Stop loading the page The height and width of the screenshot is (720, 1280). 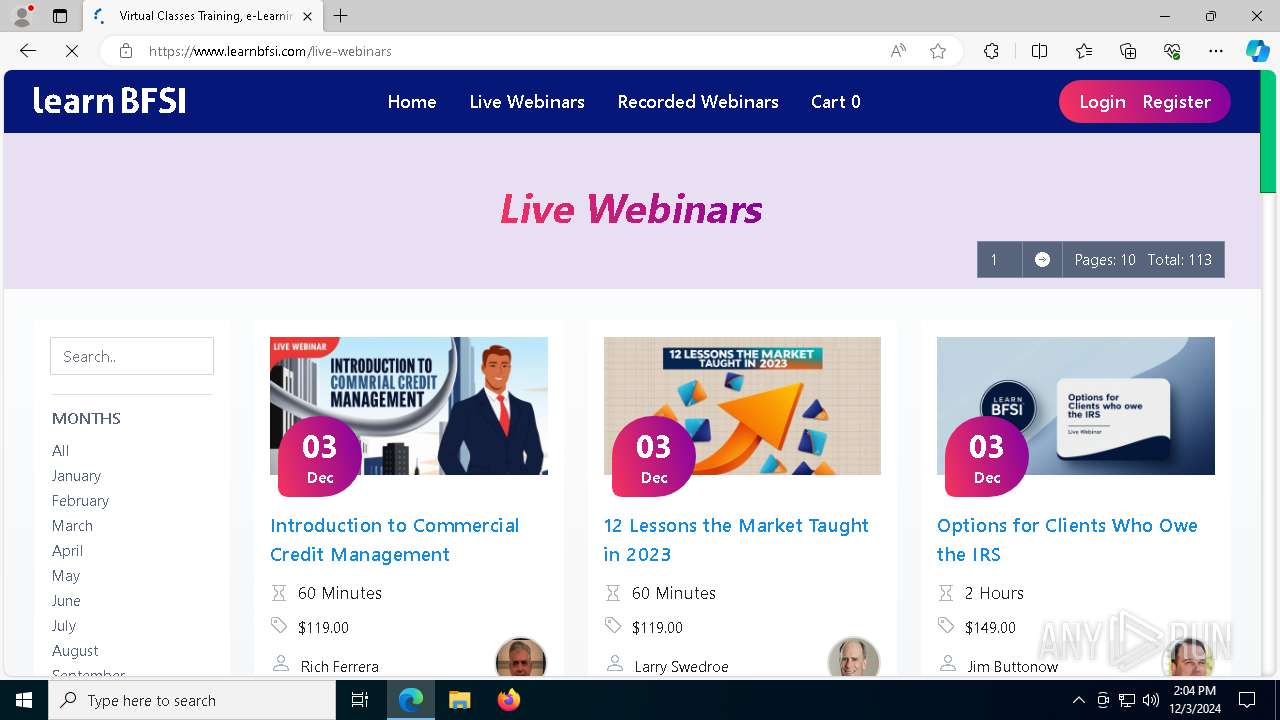point(72,51)
